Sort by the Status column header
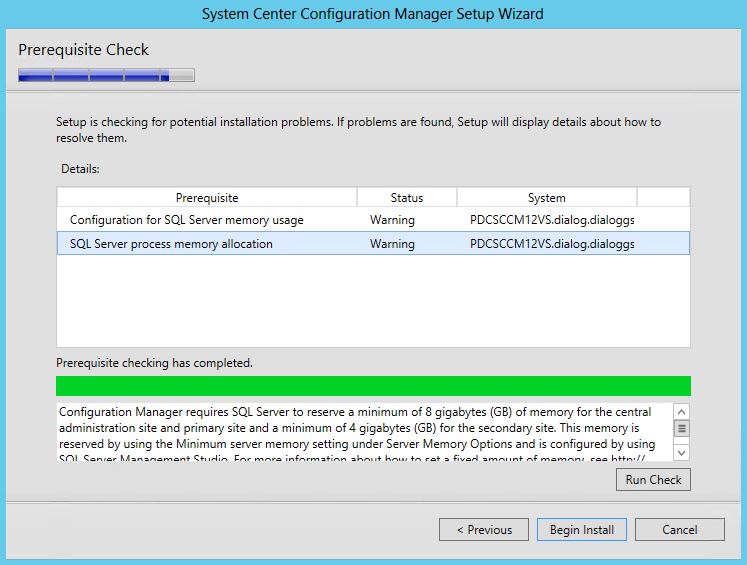This screenshot has width=747, height=565. [x=407, y=198]
